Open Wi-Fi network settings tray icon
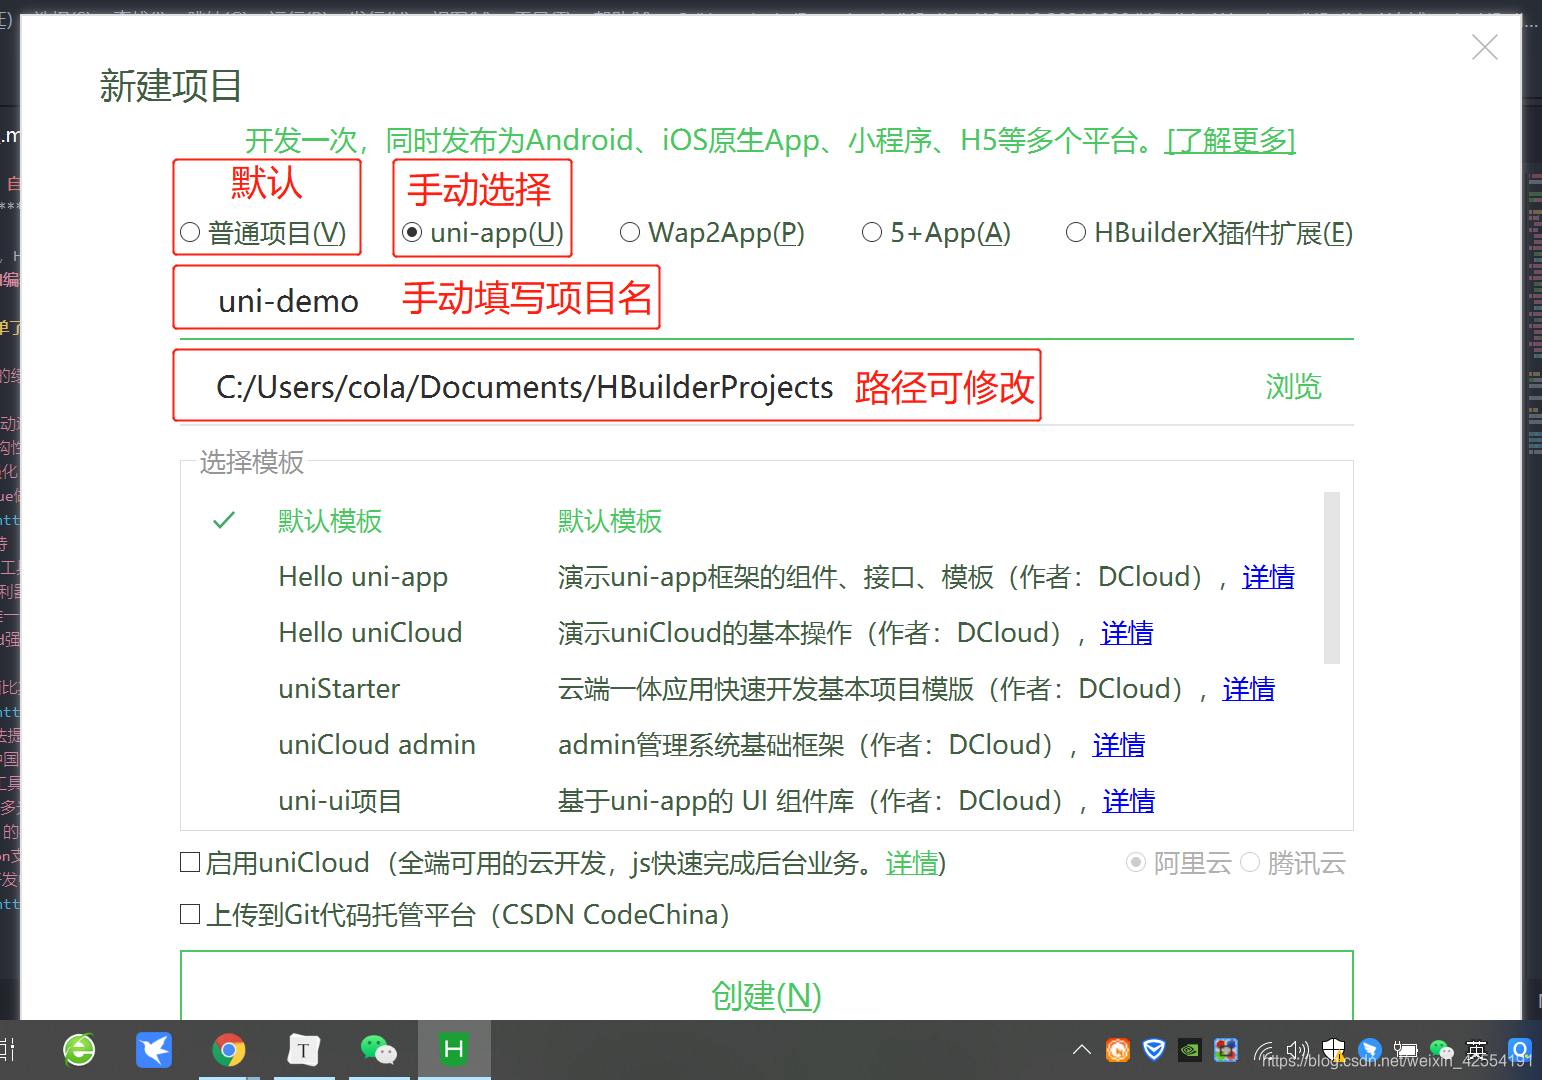This screenshot has width=1542, height=1080. coord(1264,1051)
